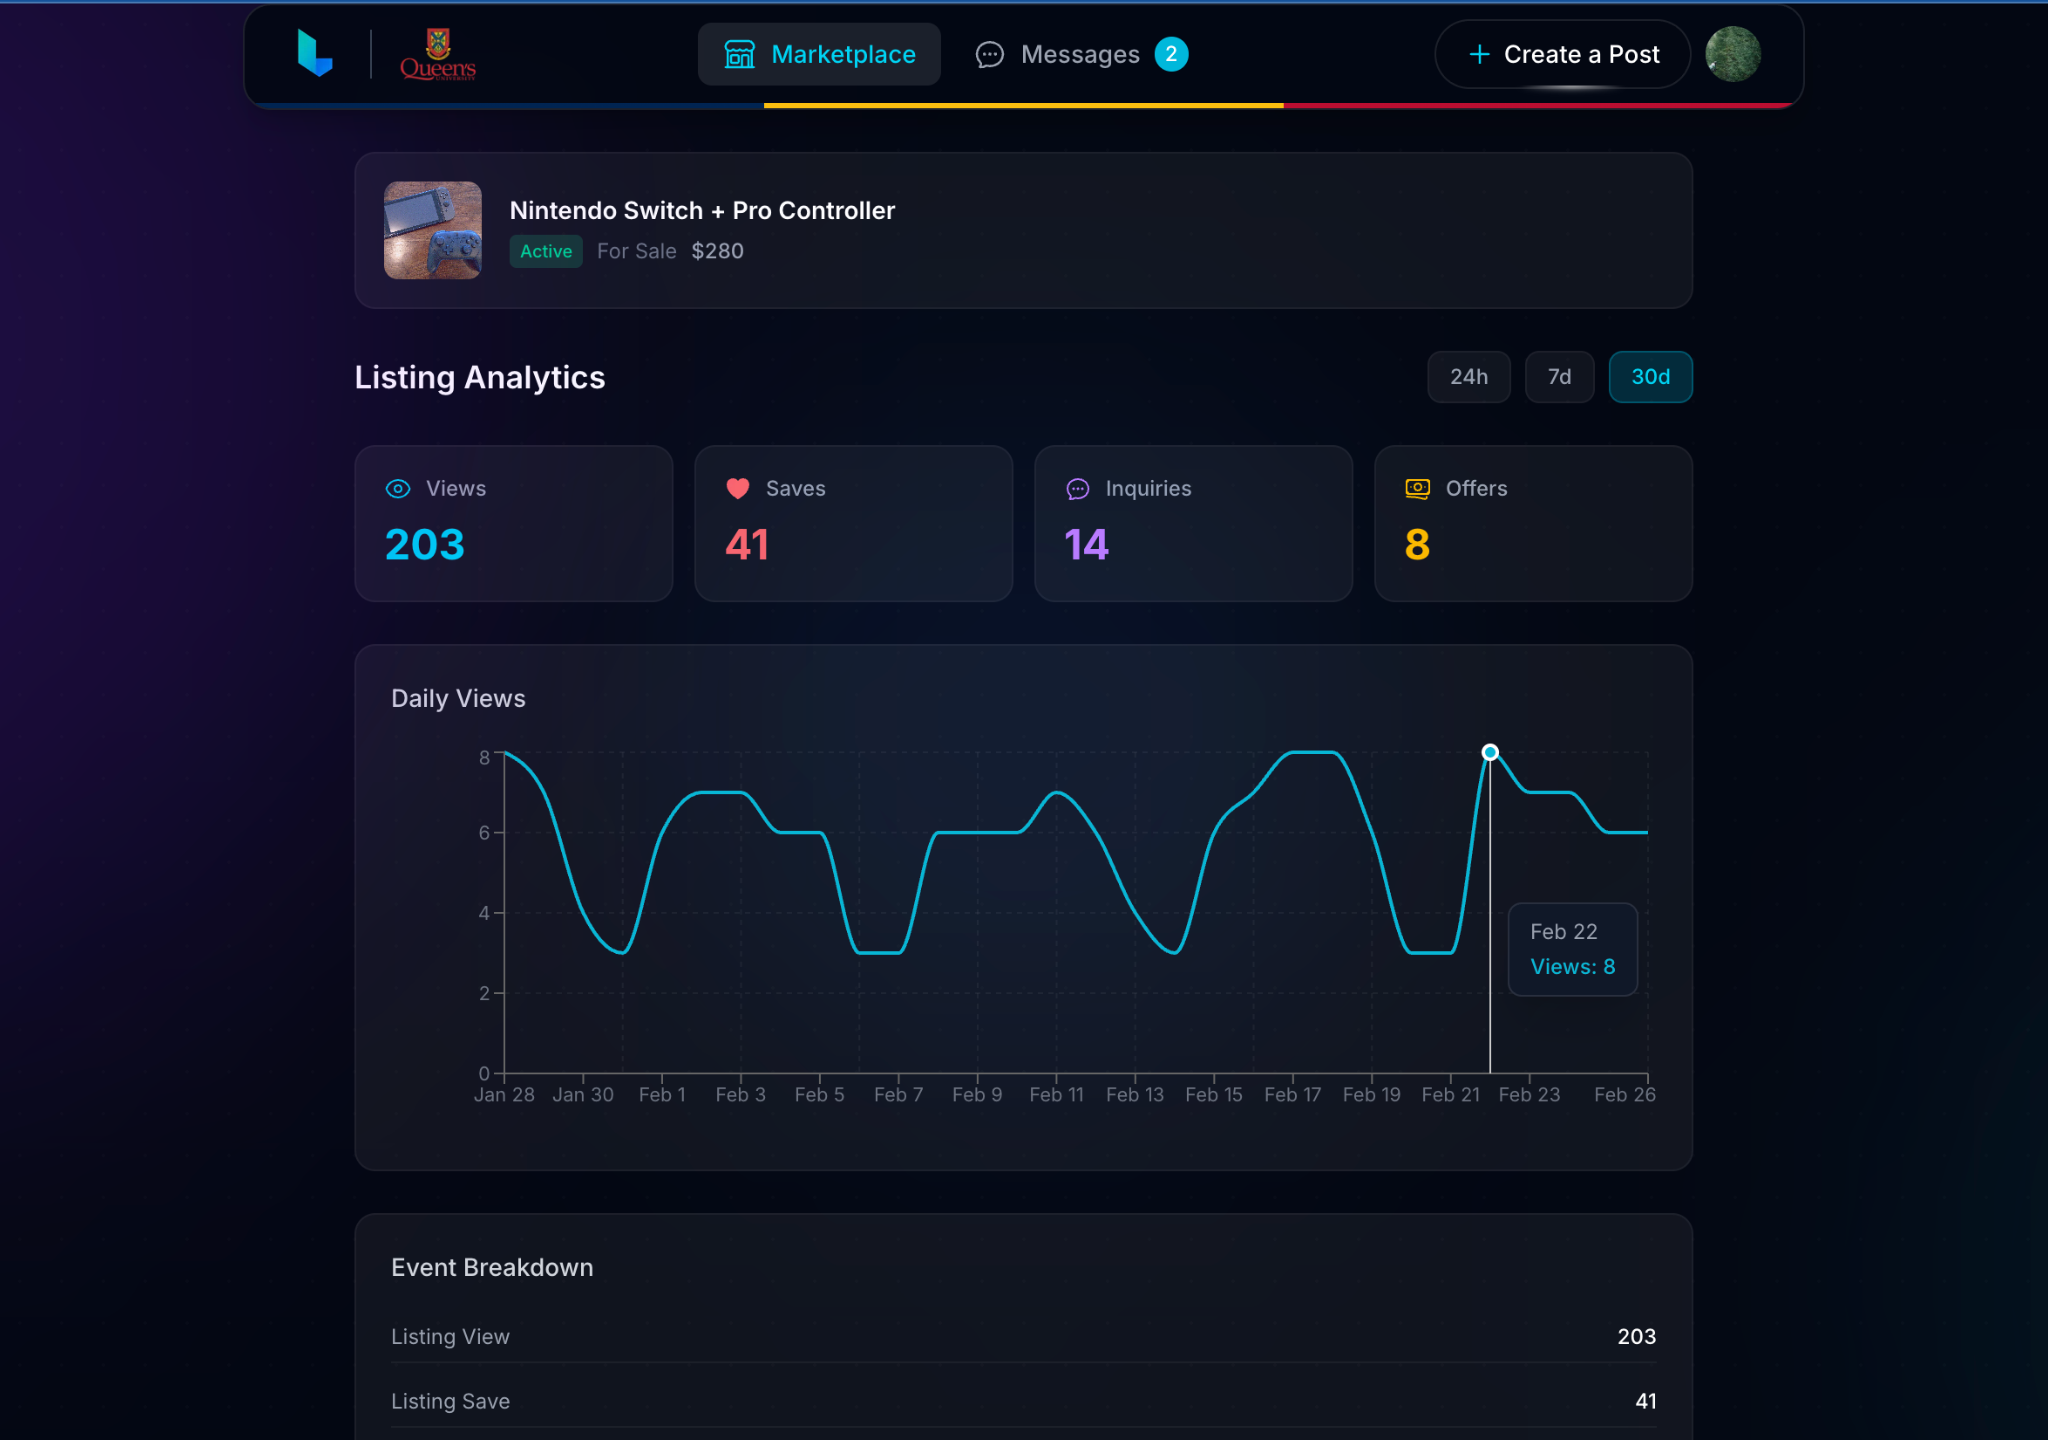Click the Inquiries chat bubble icon
The image size is (2048, 1440).
(x=1078, y=488)
